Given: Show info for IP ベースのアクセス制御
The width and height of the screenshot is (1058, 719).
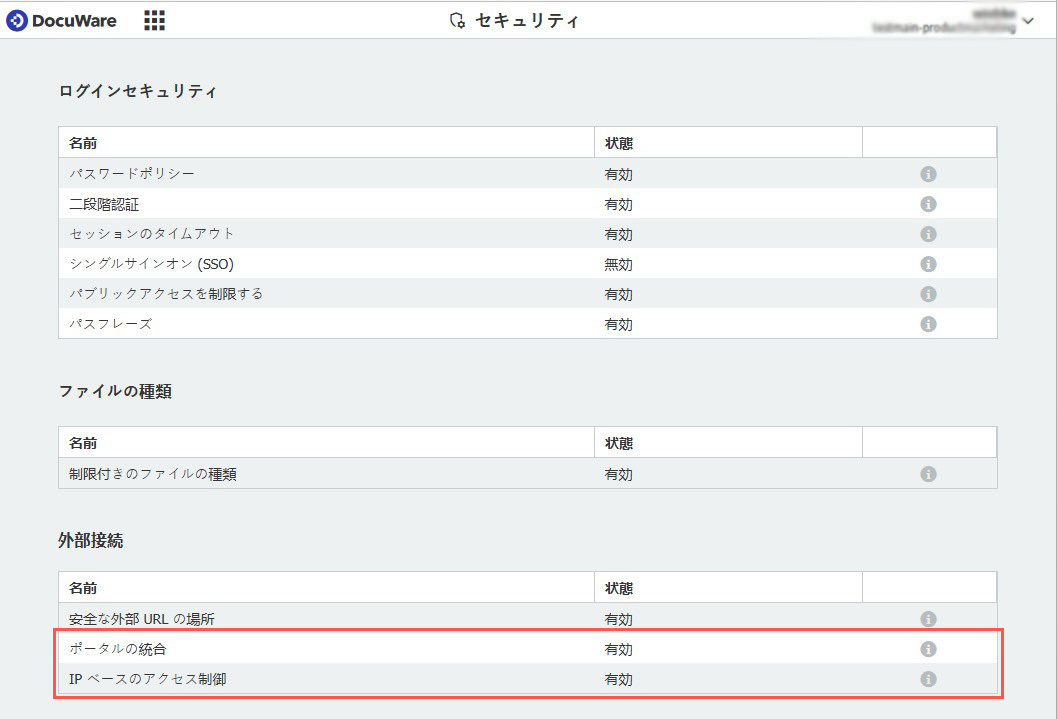Looking at the screenshot, I should click(x=927, y=679).
